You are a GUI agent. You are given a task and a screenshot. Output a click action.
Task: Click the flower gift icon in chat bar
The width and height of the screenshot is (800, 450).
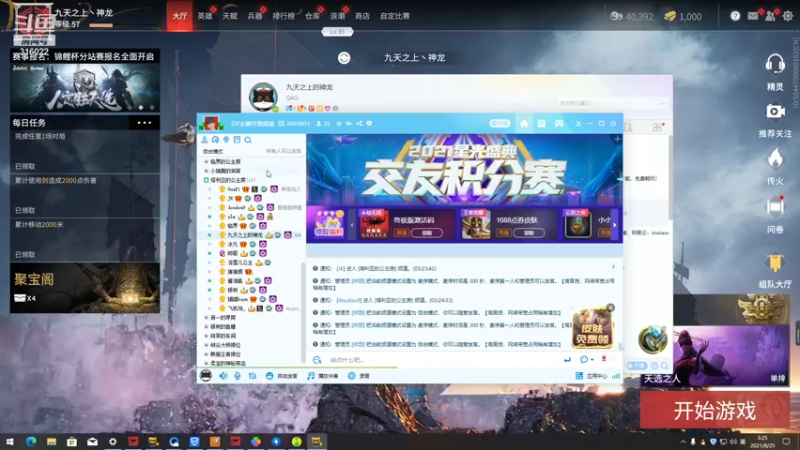[604, 359]
